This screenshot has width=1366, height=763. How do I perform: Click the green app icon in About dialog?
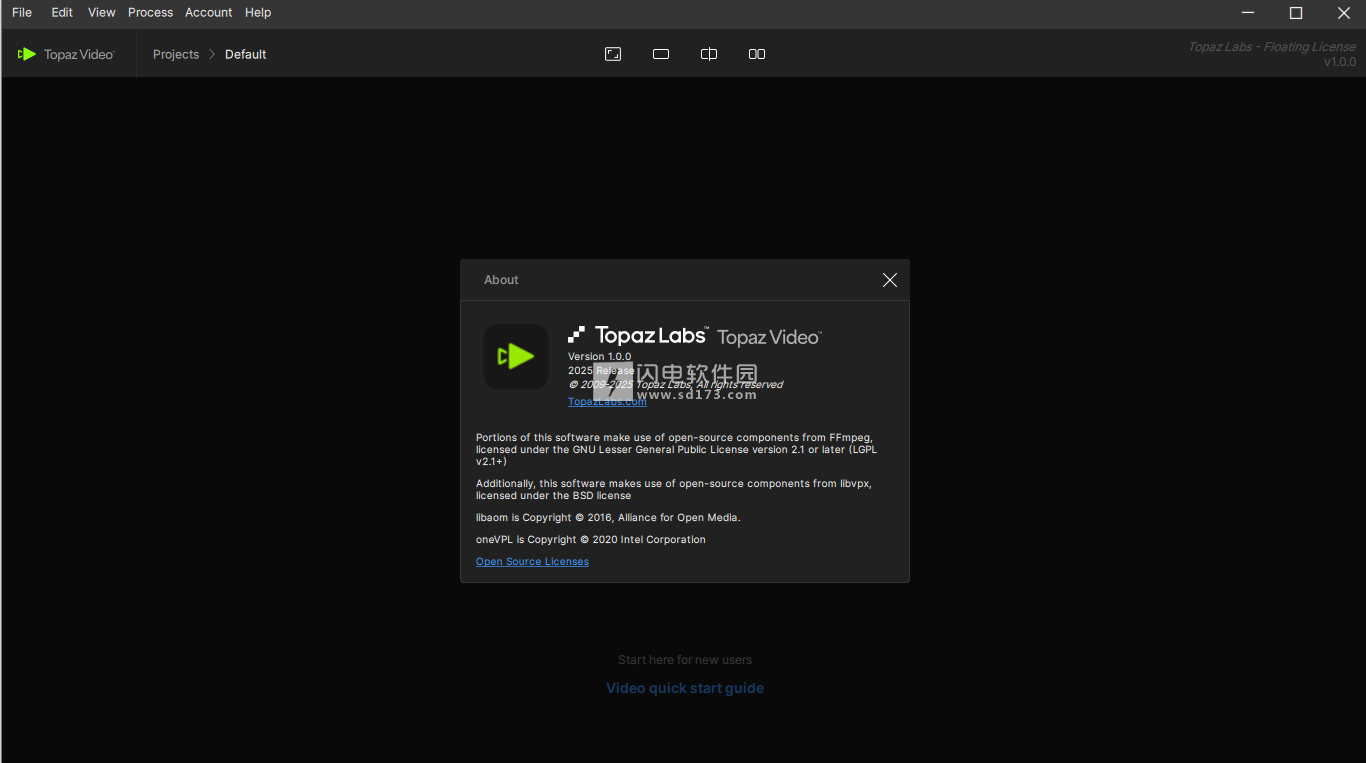click(516, 356)
